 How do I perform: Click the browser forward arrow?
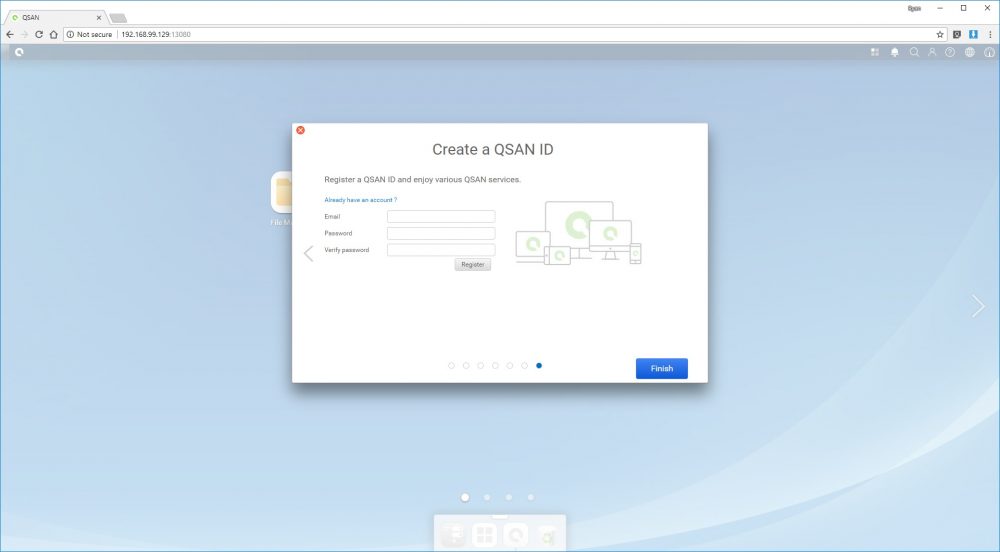[x=24, y=34]
